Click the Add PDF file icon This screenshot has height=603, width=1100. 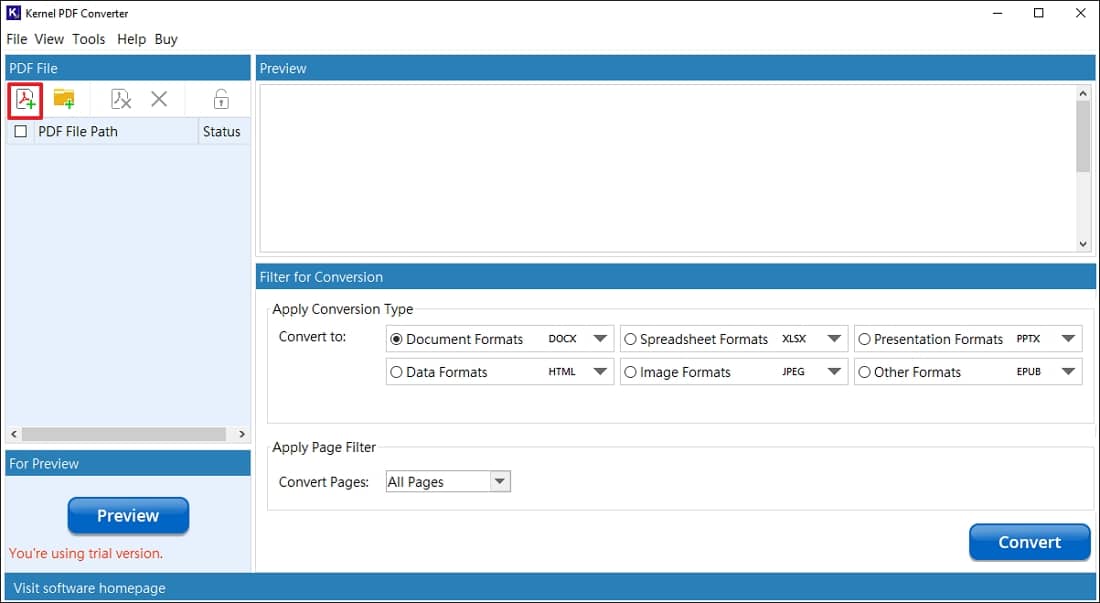(x=25, y=99)
